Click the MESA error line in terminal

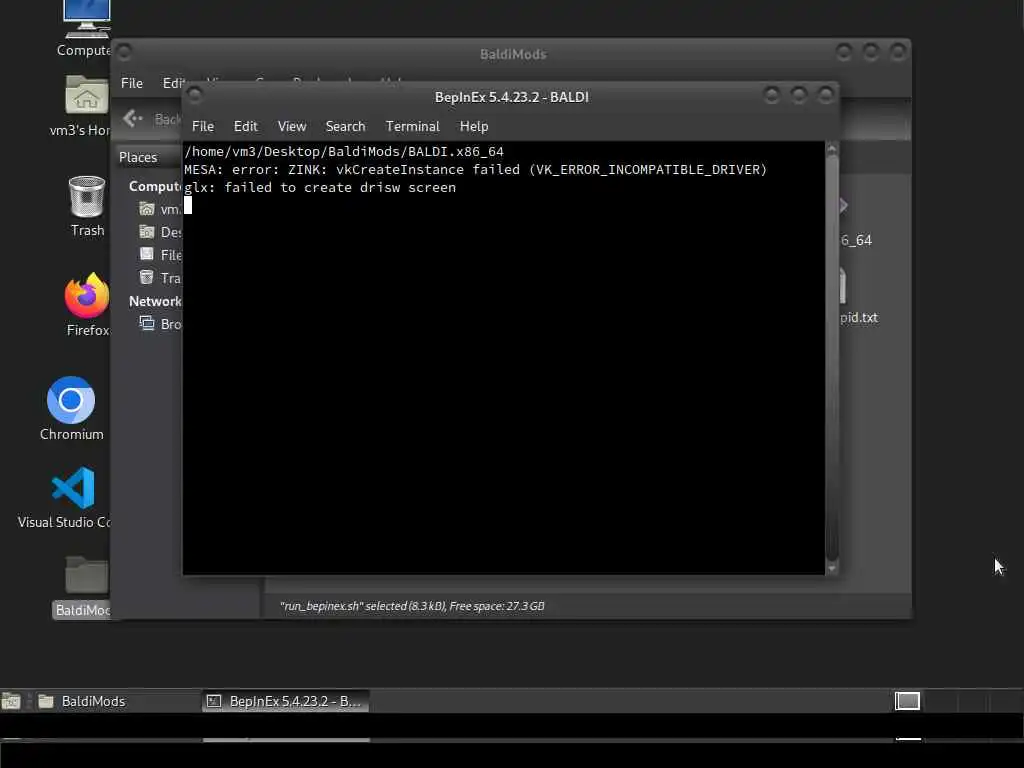(475, 170)
